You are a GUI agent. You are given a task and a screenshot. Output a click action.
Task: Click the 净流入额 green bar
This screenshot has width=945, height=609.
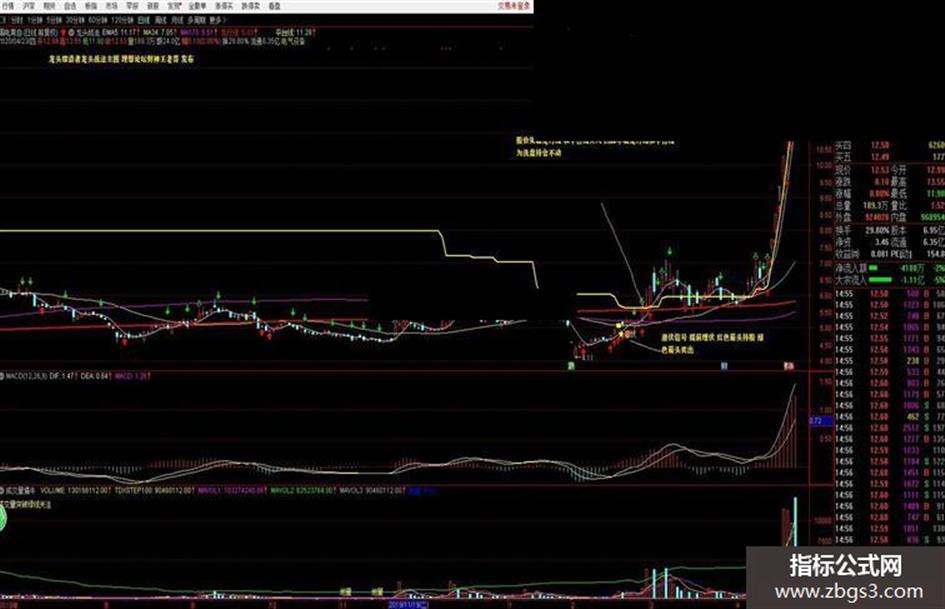873,268
